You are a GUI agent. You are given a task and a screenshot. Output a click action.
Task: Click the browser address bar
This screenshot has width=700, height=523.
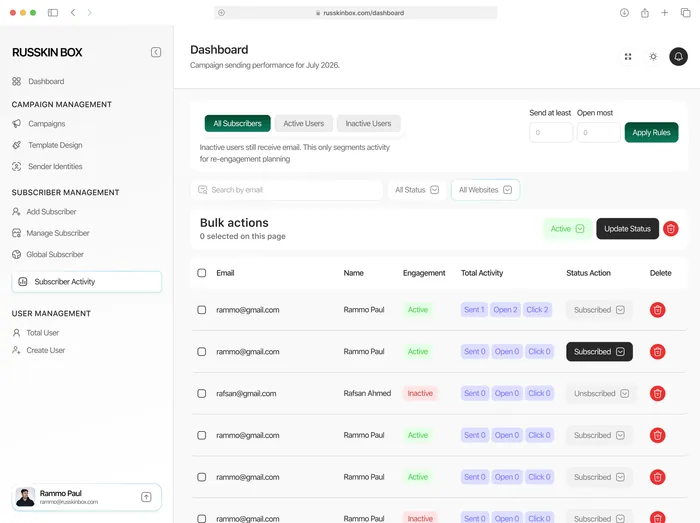(355, 13)
